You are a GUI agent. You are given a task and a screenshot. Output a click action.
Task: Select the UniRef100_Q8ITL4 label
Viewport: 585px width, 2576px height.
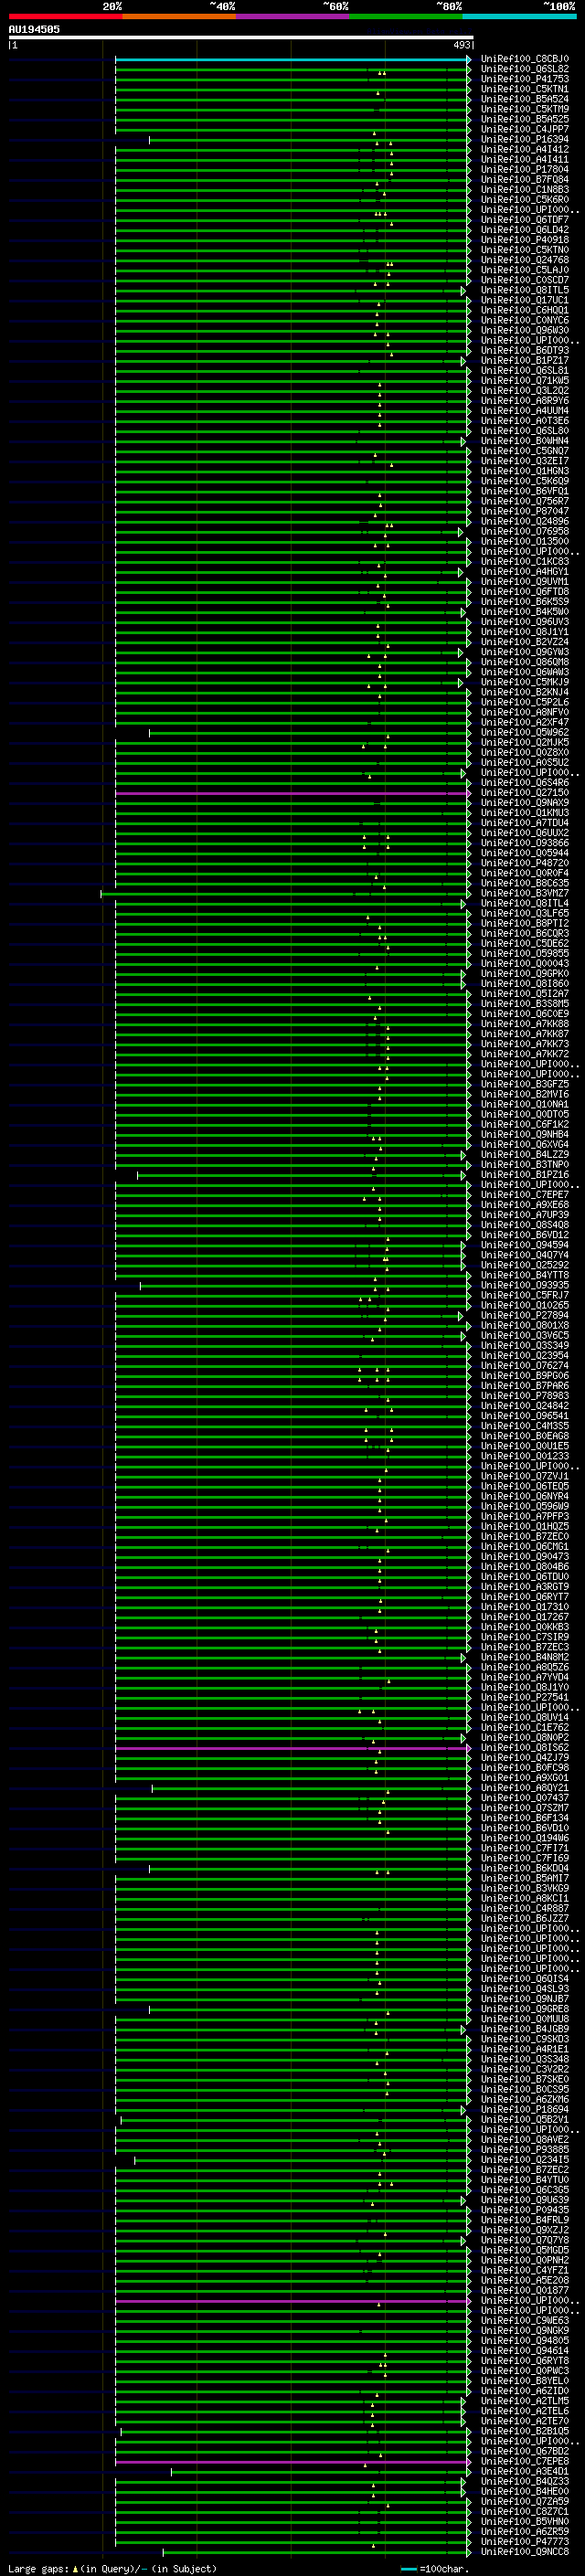tap(525, 903)
